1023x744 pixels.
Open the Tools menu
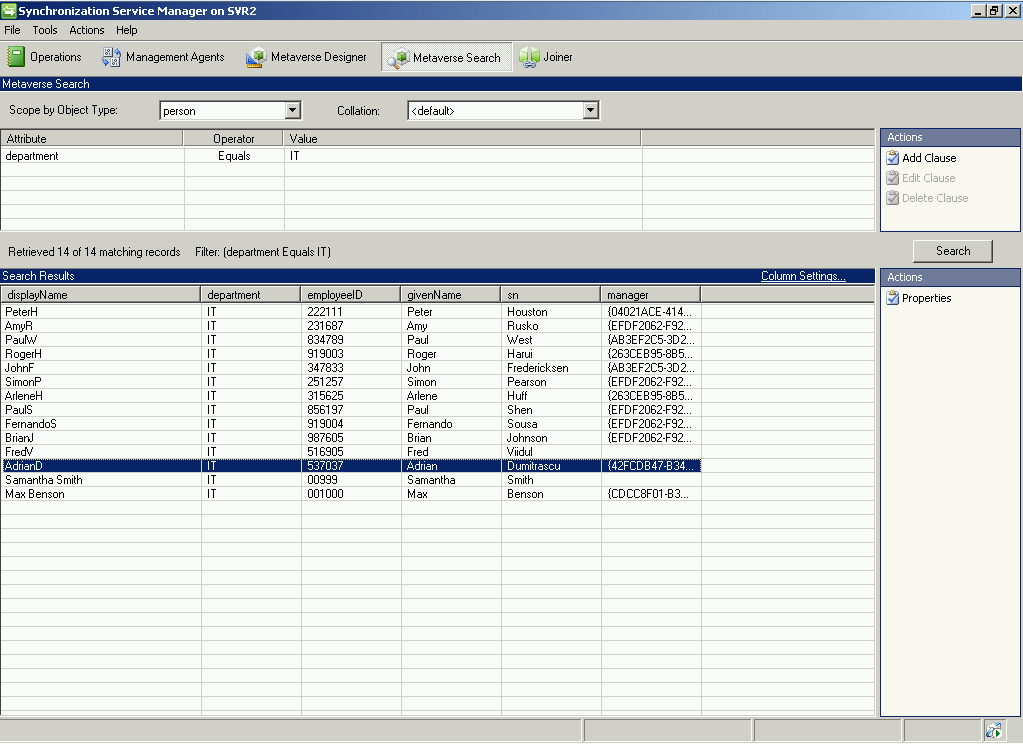click(x=45, y=30)
